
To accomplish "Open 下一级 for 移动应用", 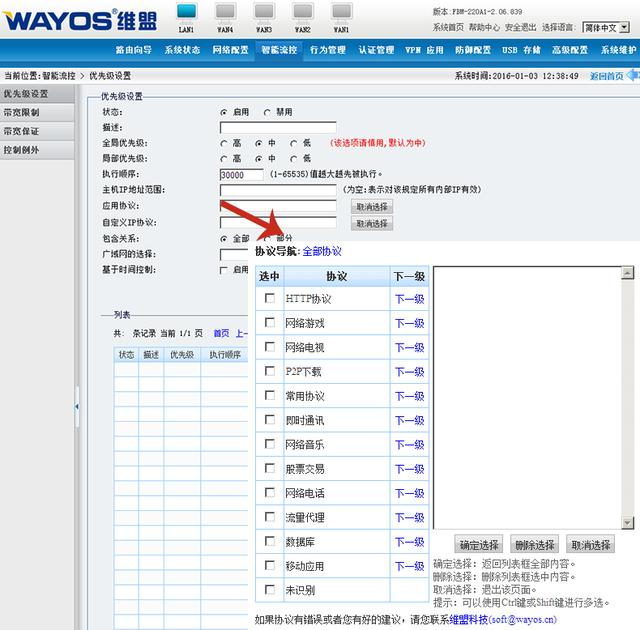I will [x=409, y=566].
